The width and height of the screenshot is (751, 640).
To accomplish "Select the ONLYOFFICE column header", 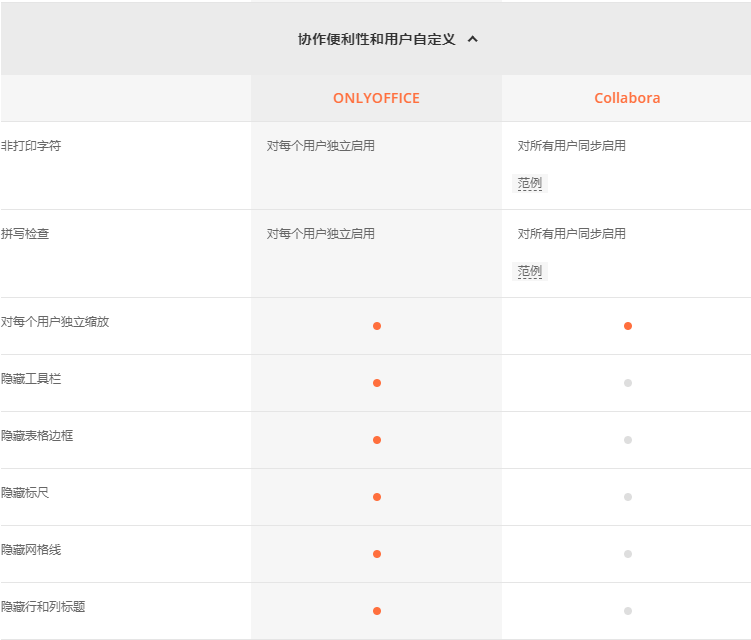I will 376,98.
